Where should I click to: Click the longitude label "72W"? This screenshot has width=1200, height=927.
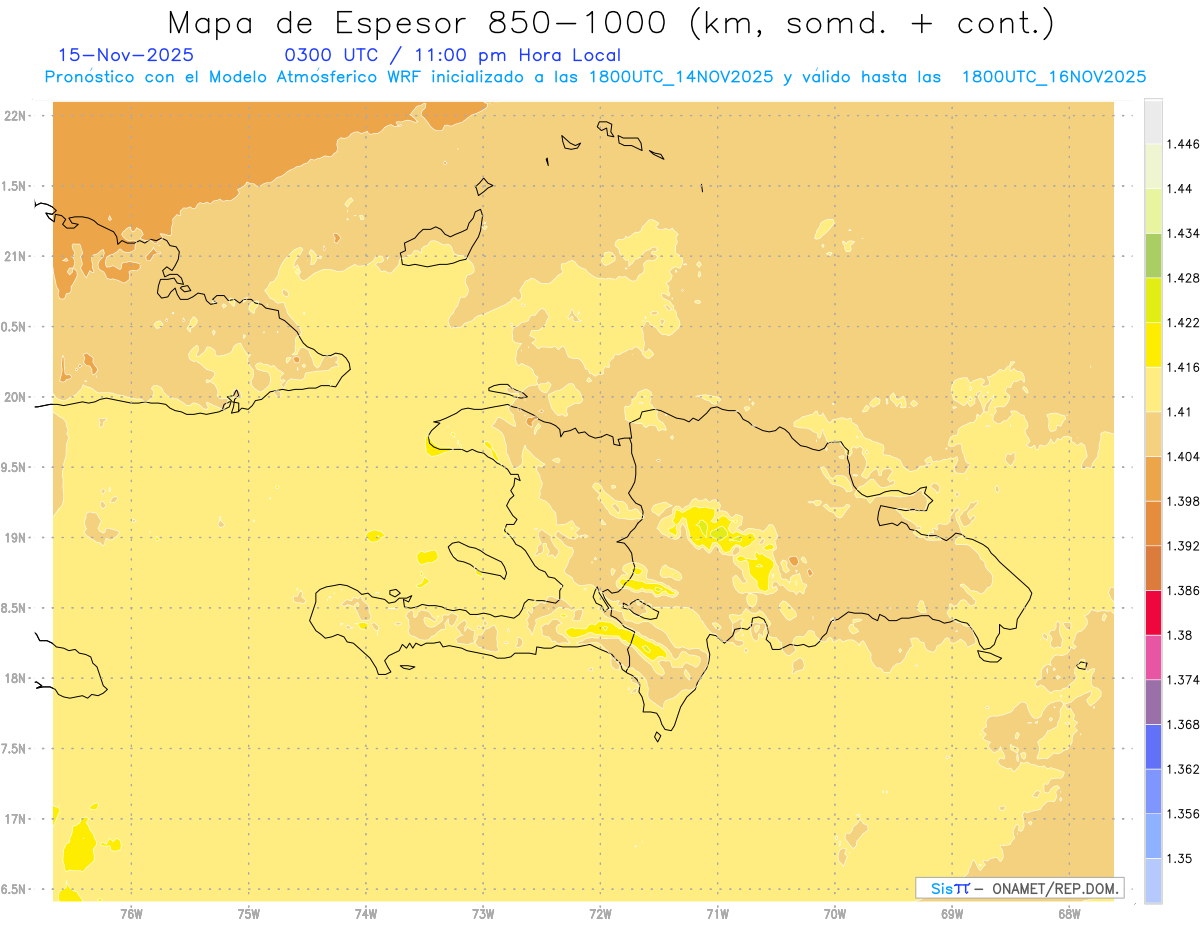pyautogui.click(x=600, y=914)
